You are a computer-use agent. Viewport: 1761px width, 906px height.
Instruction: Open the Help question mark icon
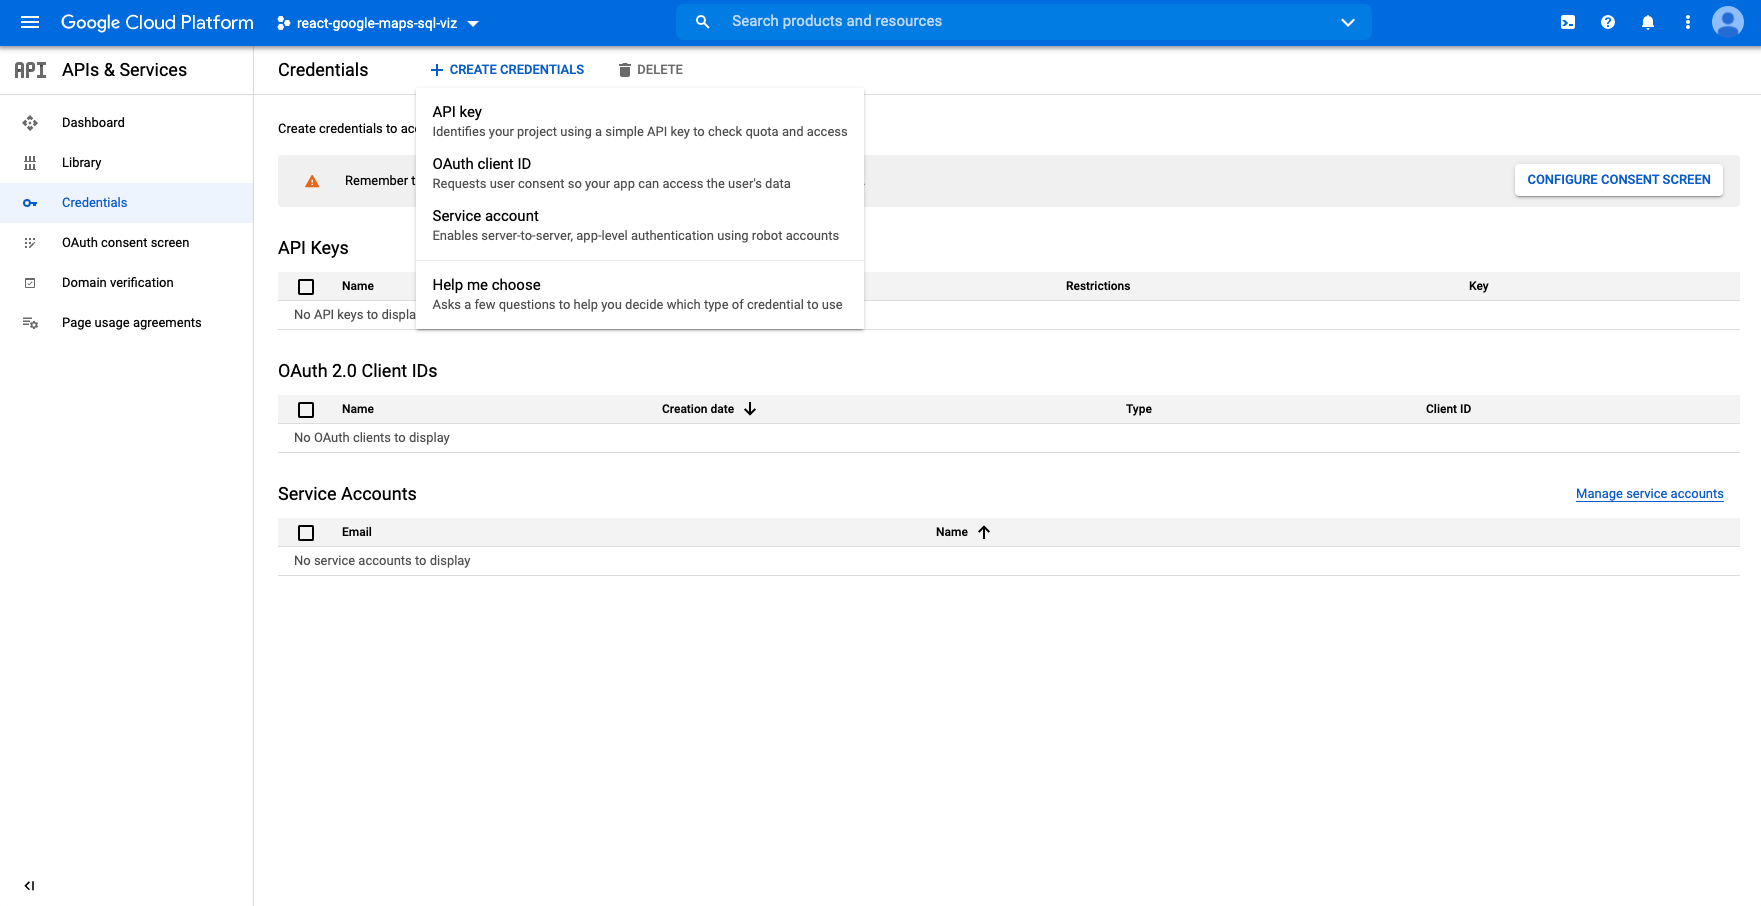pos(1608,22)
